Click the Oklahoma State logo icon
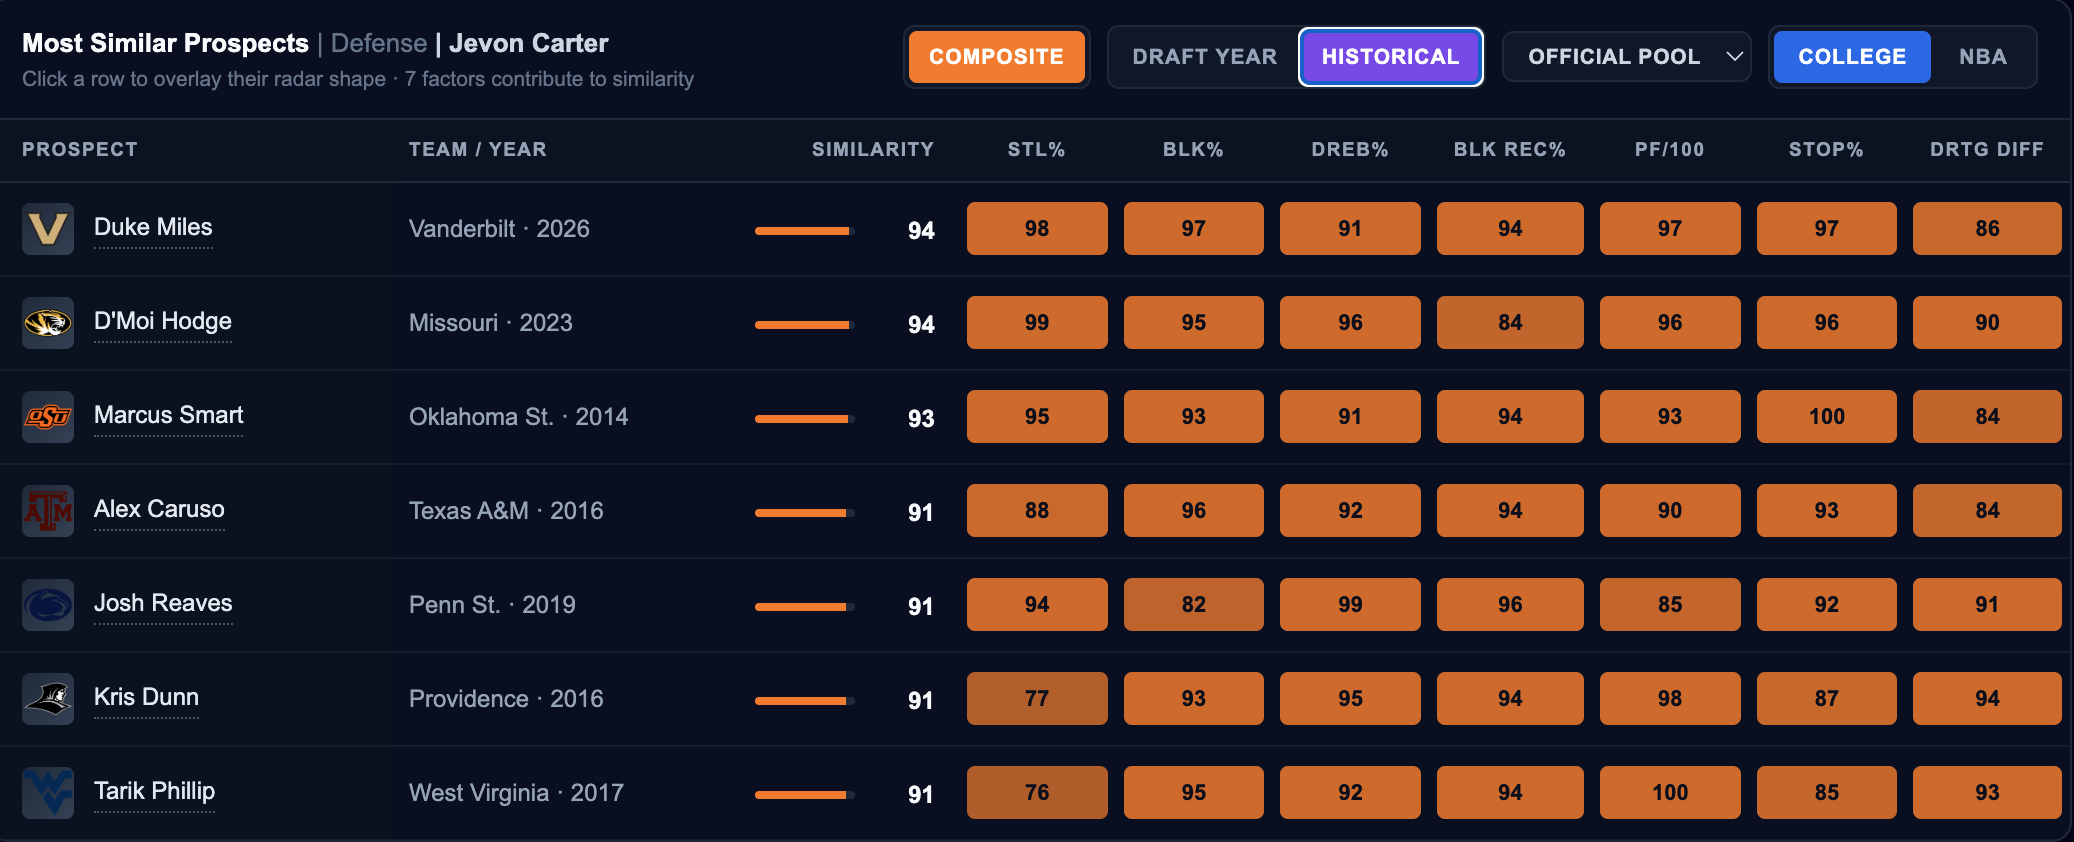This screenshot has height=842, width=2074. [x=48, y=417]
